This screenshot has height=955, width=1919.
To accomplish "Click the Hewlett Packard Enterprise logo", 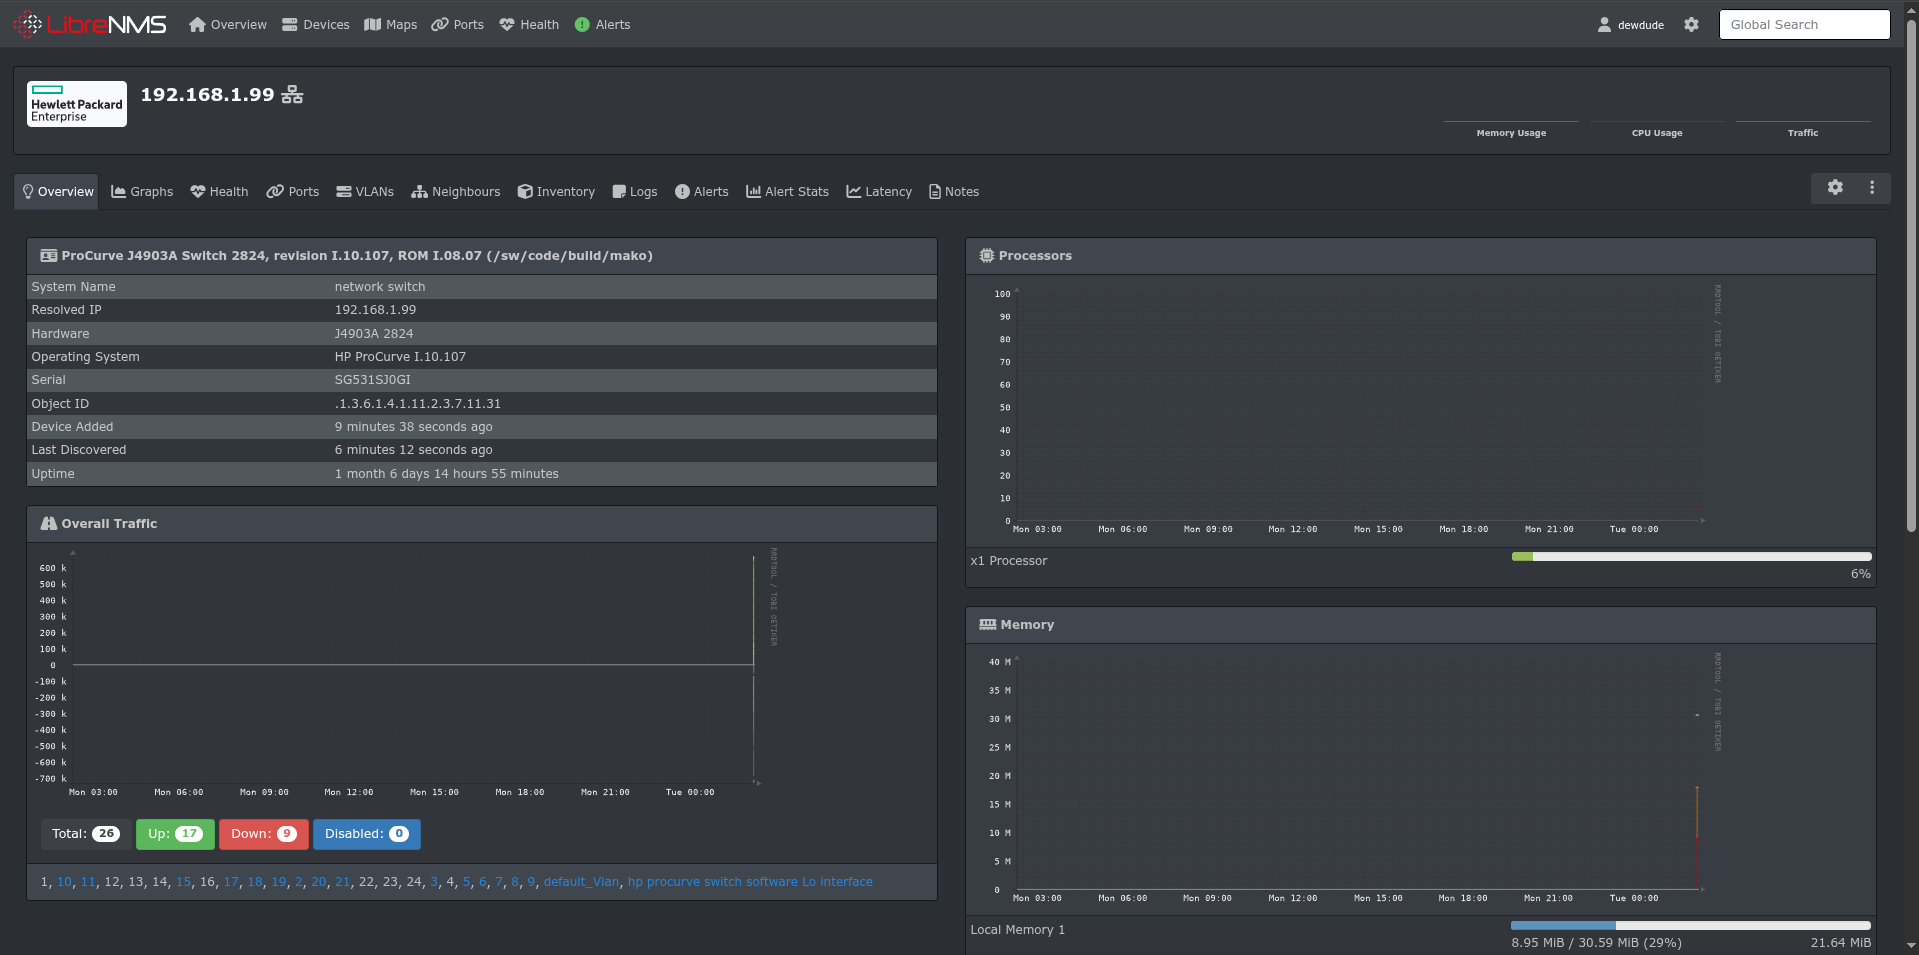I will click(77, 104).
